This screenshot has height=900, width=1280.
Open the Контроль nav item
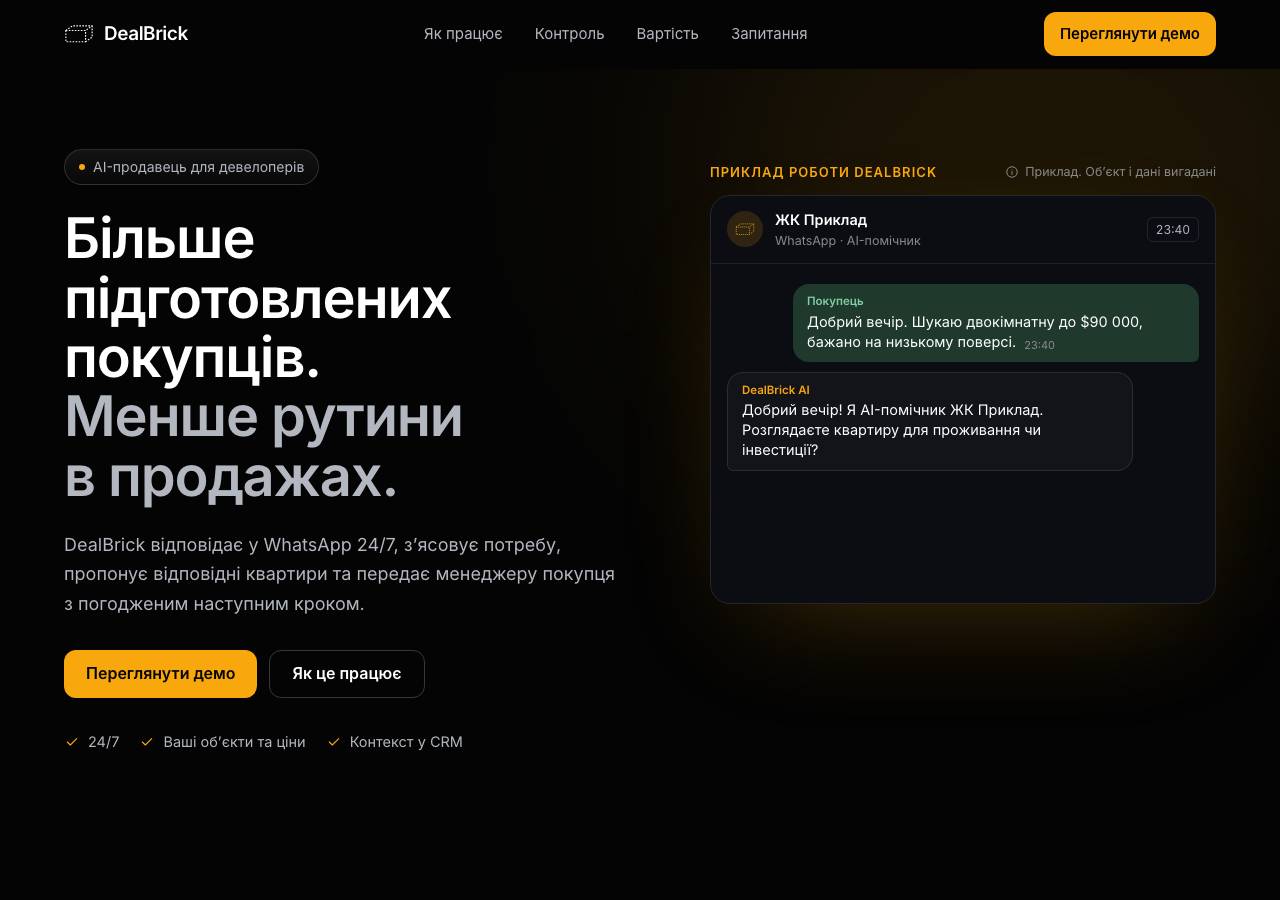pos(570,34)
